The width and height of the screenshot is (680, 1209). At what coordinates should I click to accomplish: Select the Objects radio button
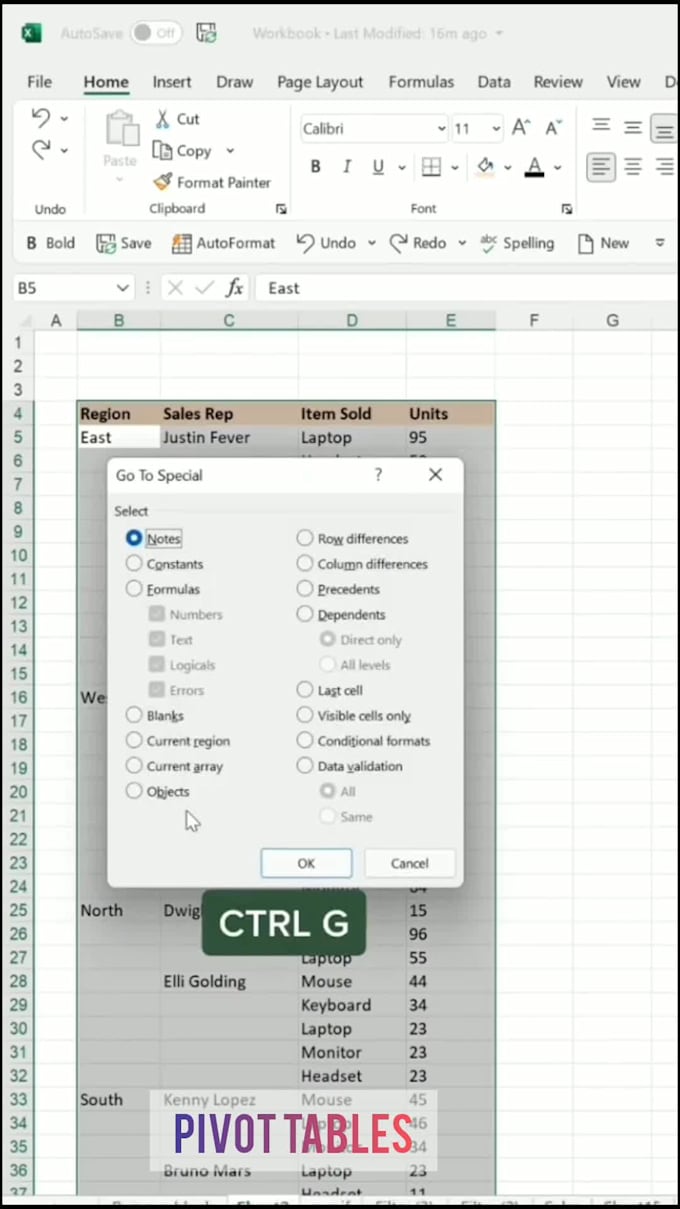point(134,791)
